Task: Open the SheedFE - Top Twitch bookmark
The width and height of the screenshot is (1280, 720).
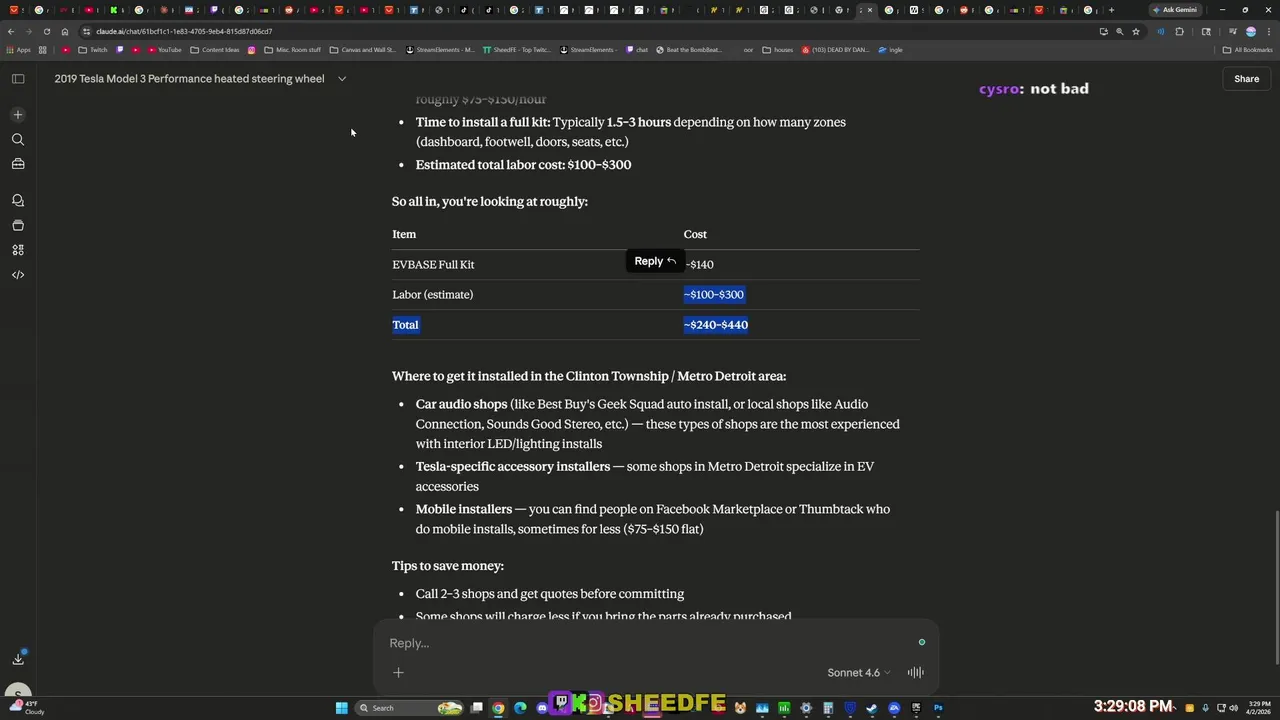Action: point(516,49)
